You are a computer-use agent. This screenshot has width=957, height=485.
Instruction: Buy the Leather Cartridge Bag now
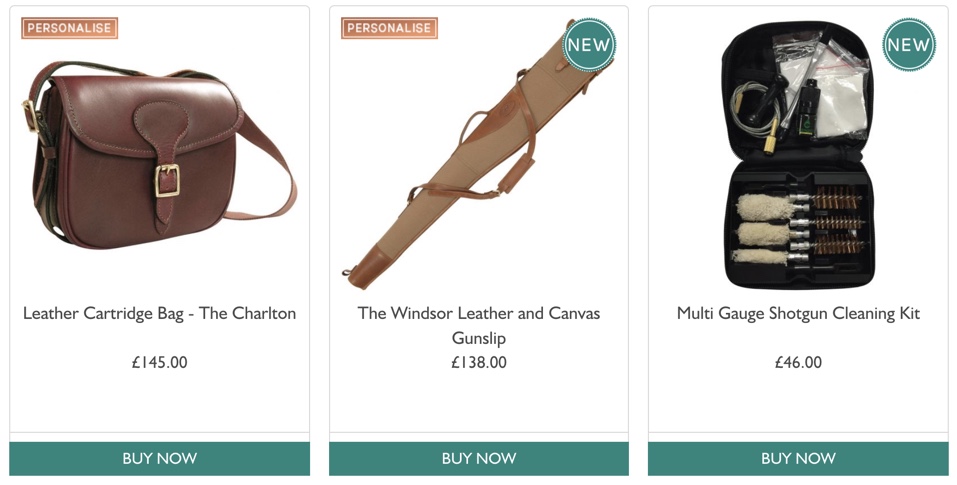[159, 459]
